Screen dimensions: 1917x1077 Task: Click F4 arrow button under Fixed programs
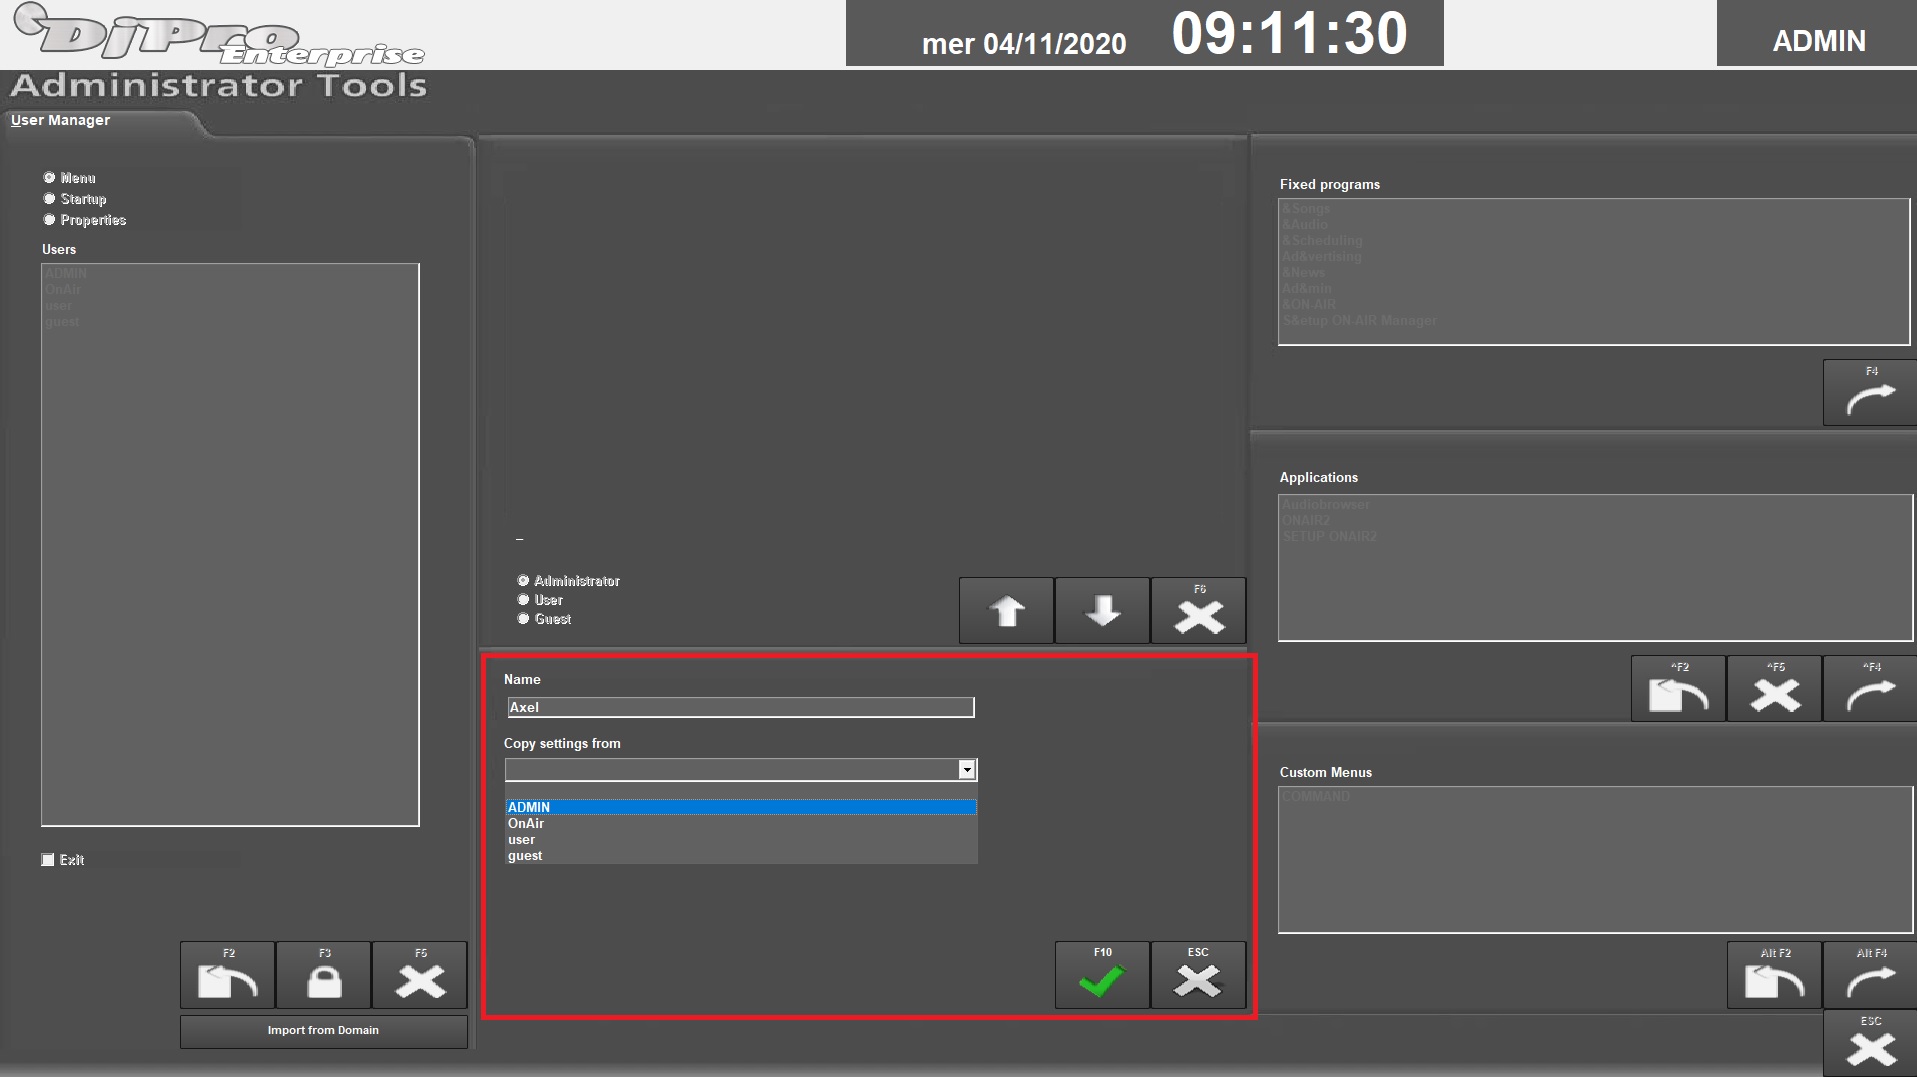1869,393
